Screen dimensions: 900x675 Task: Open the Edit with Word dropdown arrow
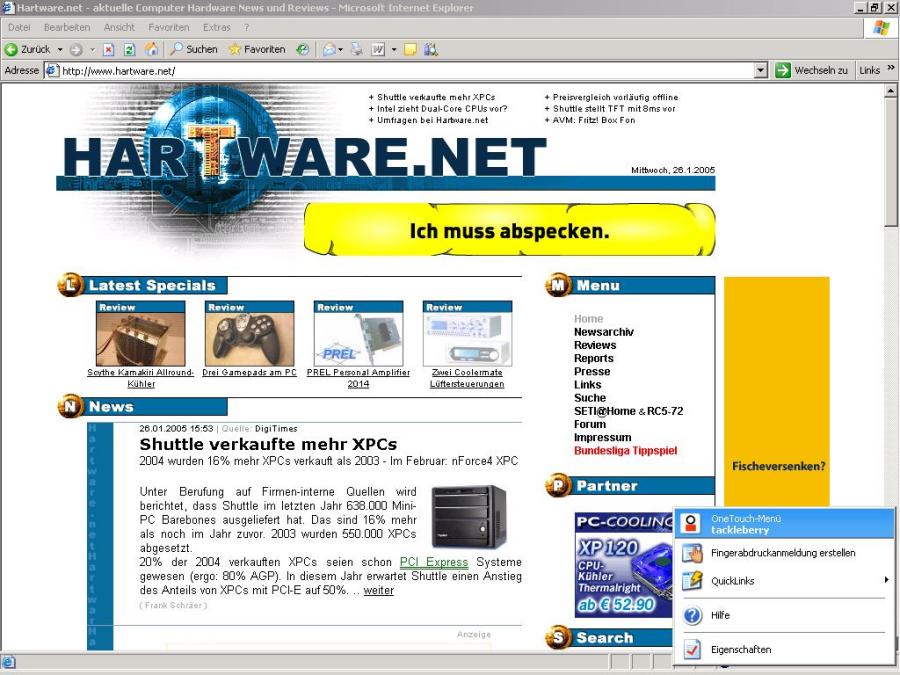point(394,50)
